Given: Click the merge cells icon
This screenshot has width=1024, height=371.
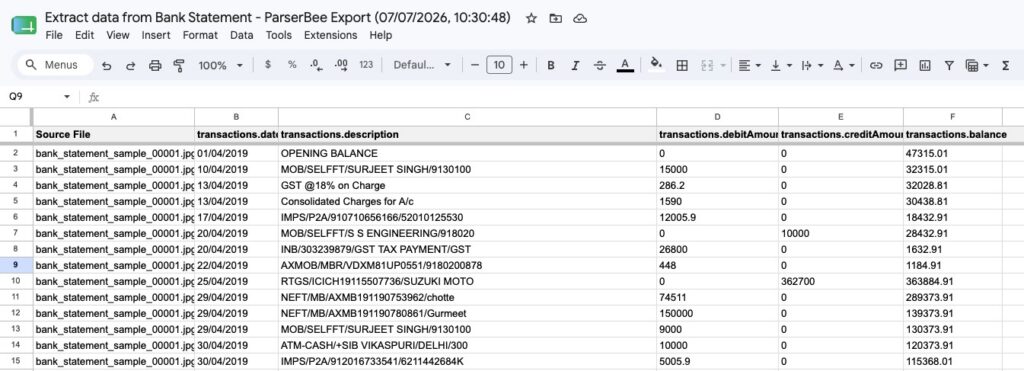Looking at the screenshot, I should (707, 65).
